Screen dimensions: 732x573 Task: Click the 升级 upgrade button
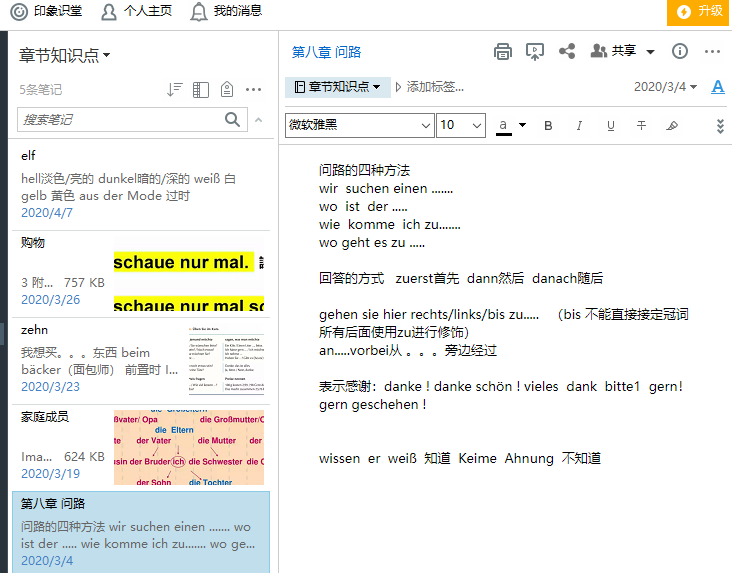click(x=699, y=12)
